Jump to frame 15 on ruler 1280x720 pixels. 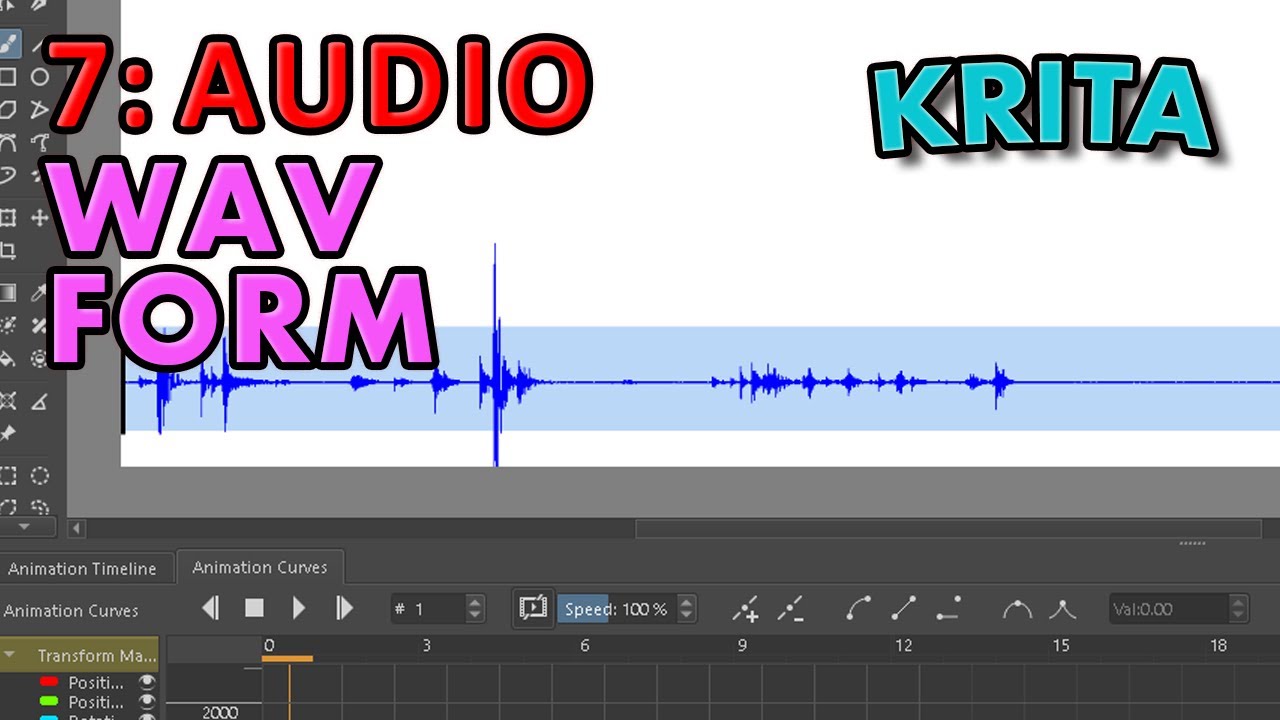(1061, 645)
